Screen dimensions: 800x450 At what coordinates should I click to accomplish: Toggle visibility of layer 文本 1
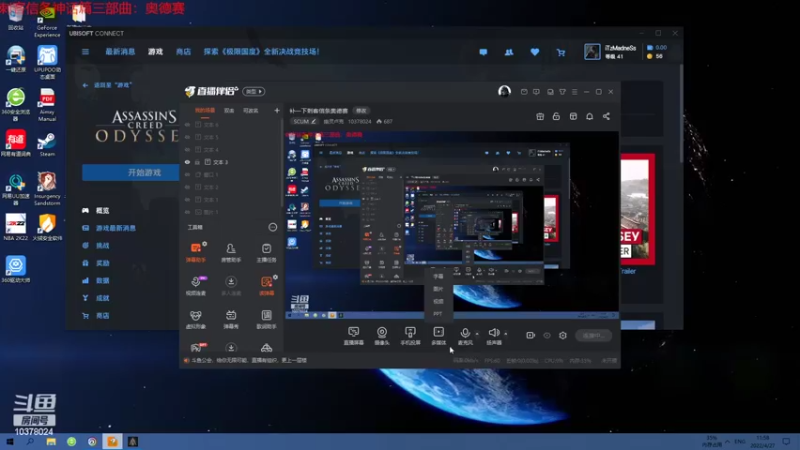[x=187, y=199]
